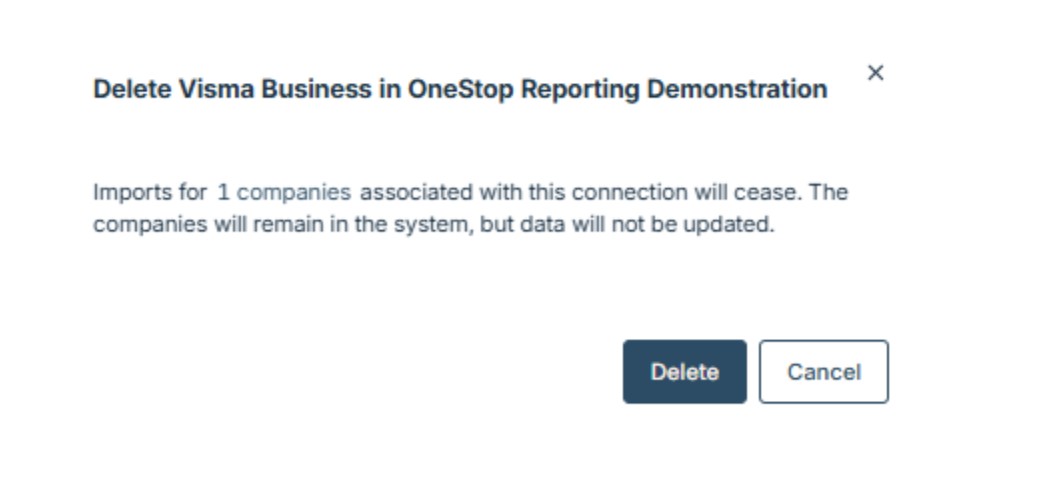
Task: Open the "1 companies" link
Action: [284, 192]
